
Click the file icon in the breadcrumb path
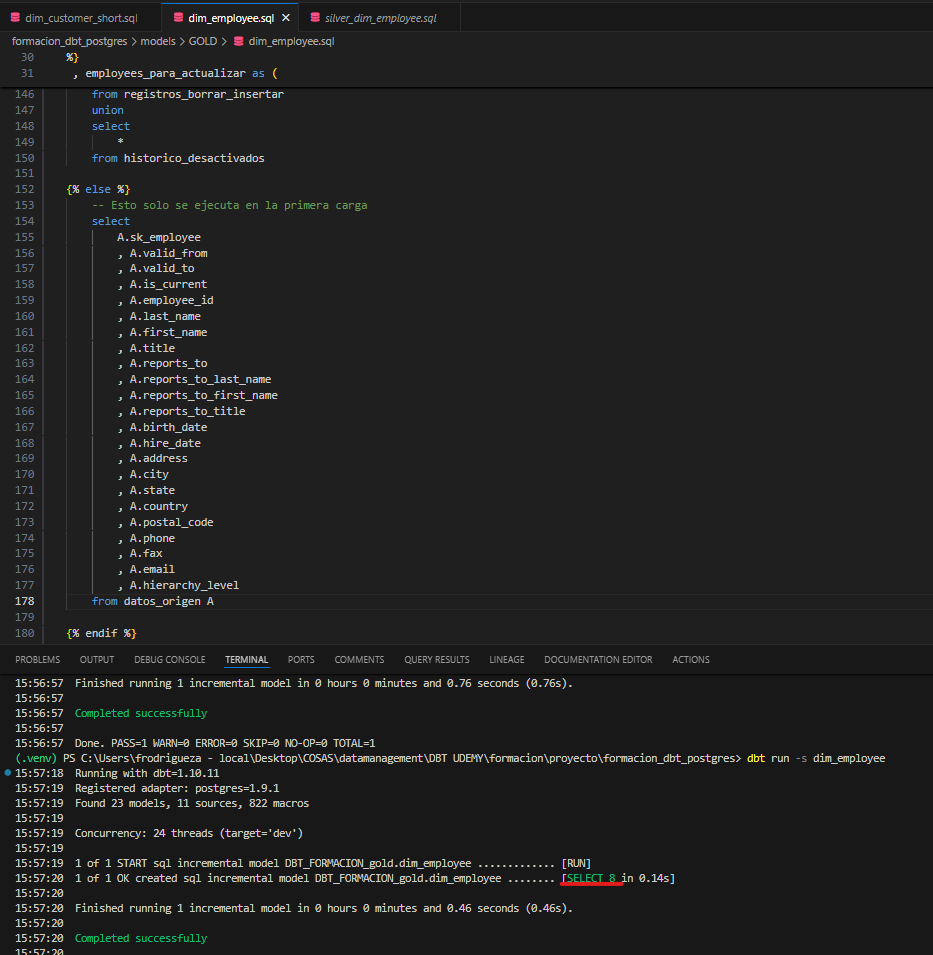point(238,41)
